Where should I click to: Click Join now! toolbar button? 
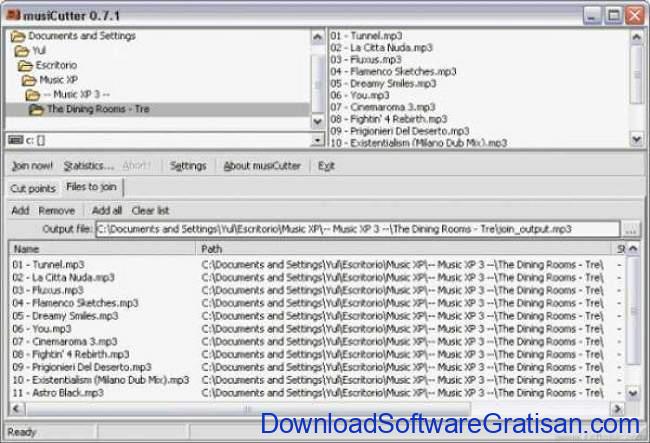[32, 166]
